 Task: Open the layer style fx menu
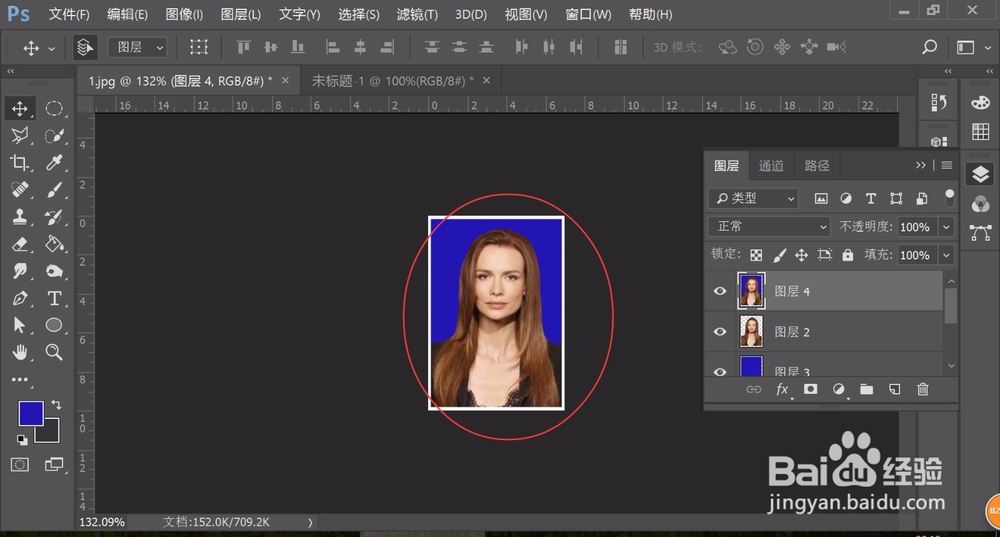tap(783, 389)
